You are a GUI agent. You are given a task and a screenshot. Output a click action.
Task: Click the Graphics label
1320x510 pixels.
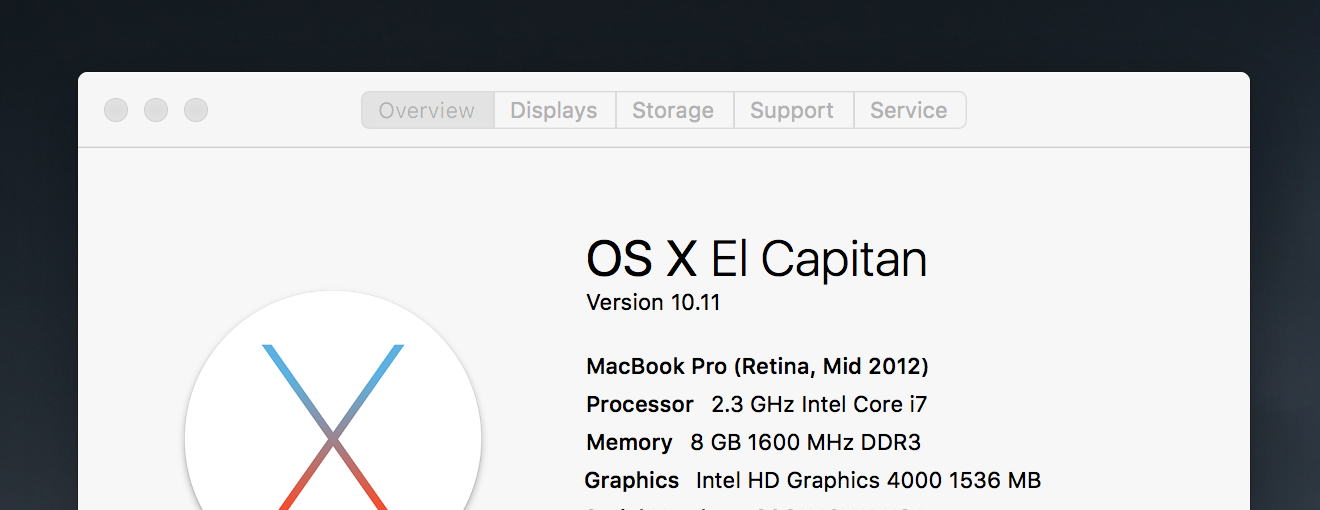[x=632, y=480]
